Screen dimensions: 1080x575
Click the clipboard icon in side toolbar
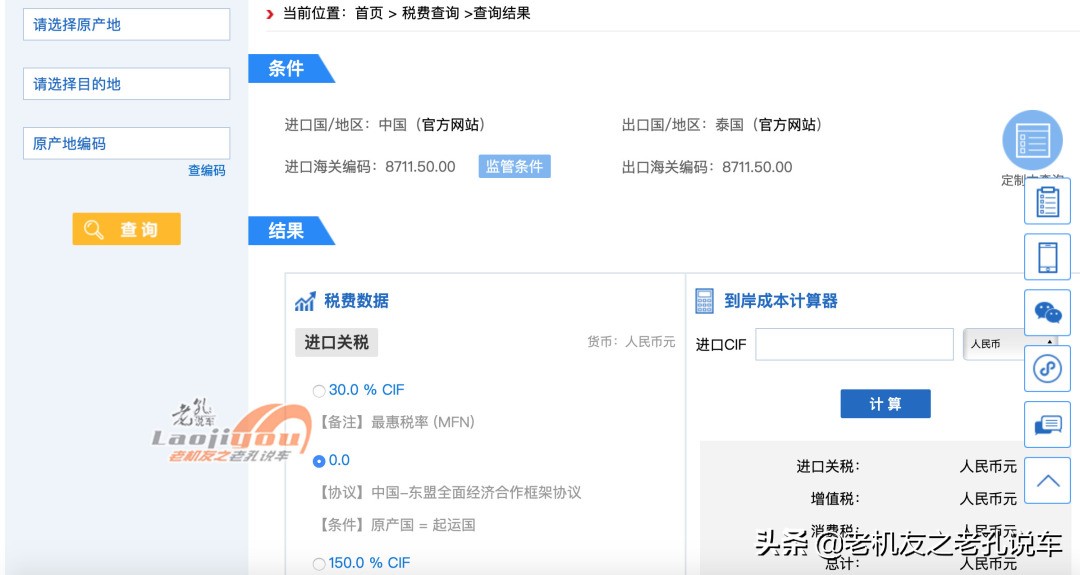click(1048, 201)
